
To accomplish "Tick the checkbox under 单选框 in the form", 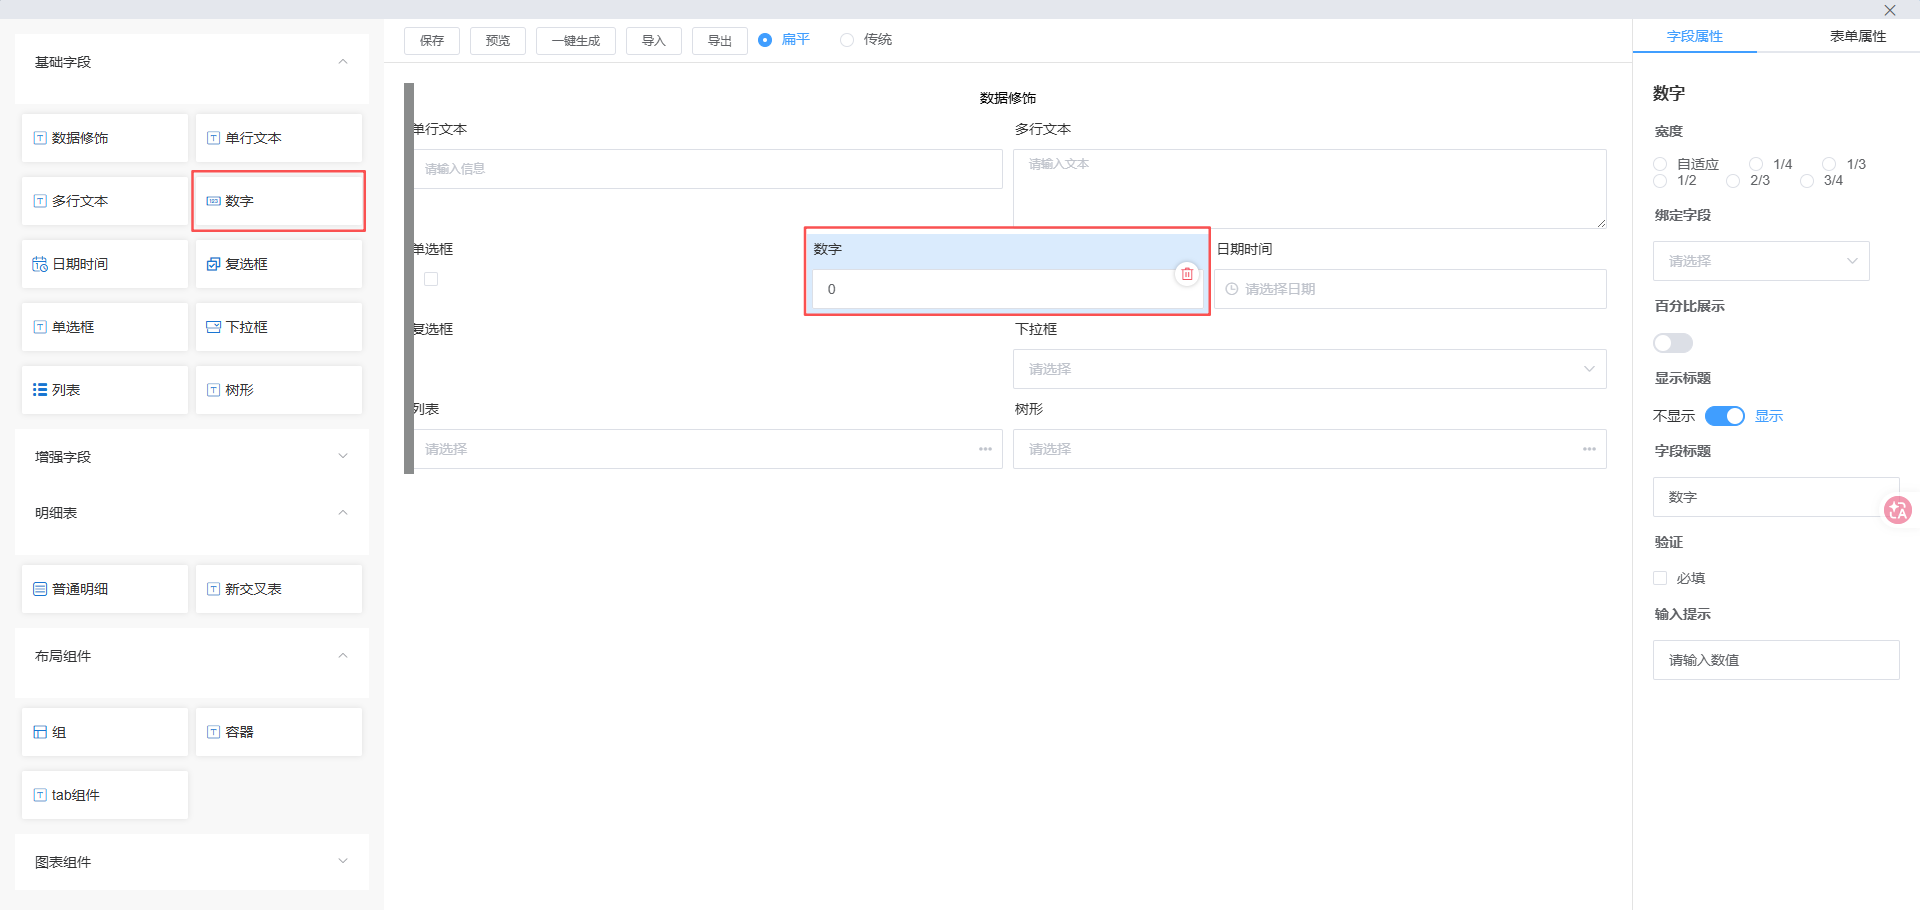I will click(x=431, y=279).
